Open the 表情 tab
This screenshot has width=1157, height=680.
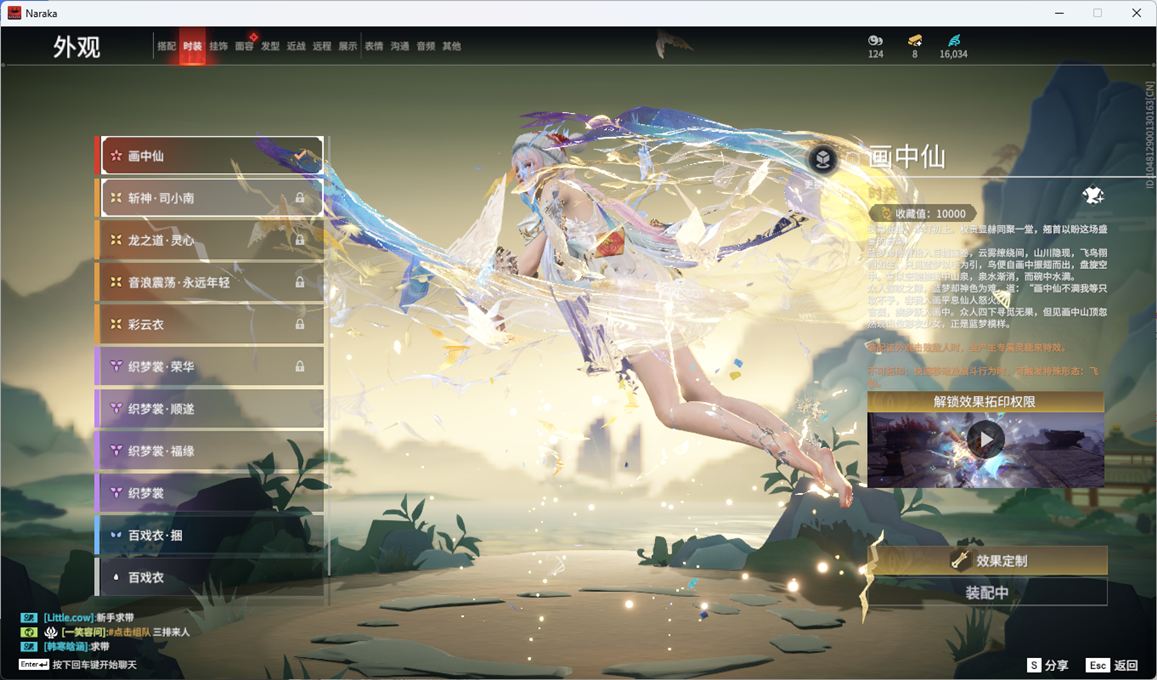[x=374, y=46]
